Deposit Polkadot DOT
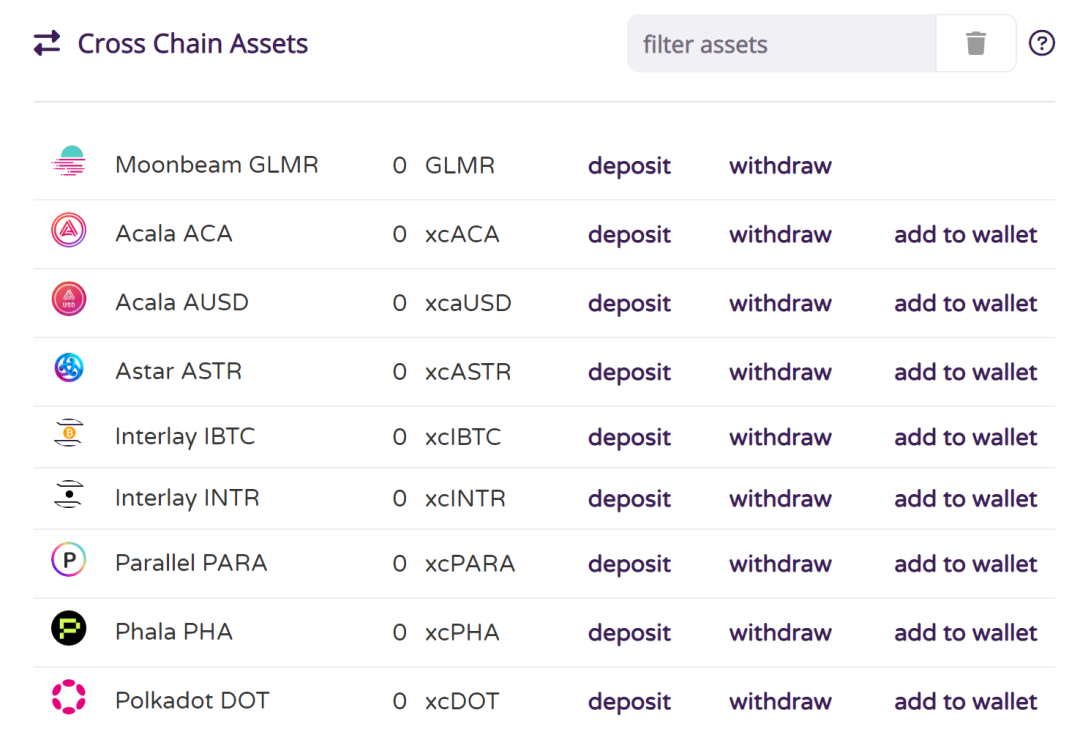The height and width of the screenshot is (751, 1080). point(629,702)
